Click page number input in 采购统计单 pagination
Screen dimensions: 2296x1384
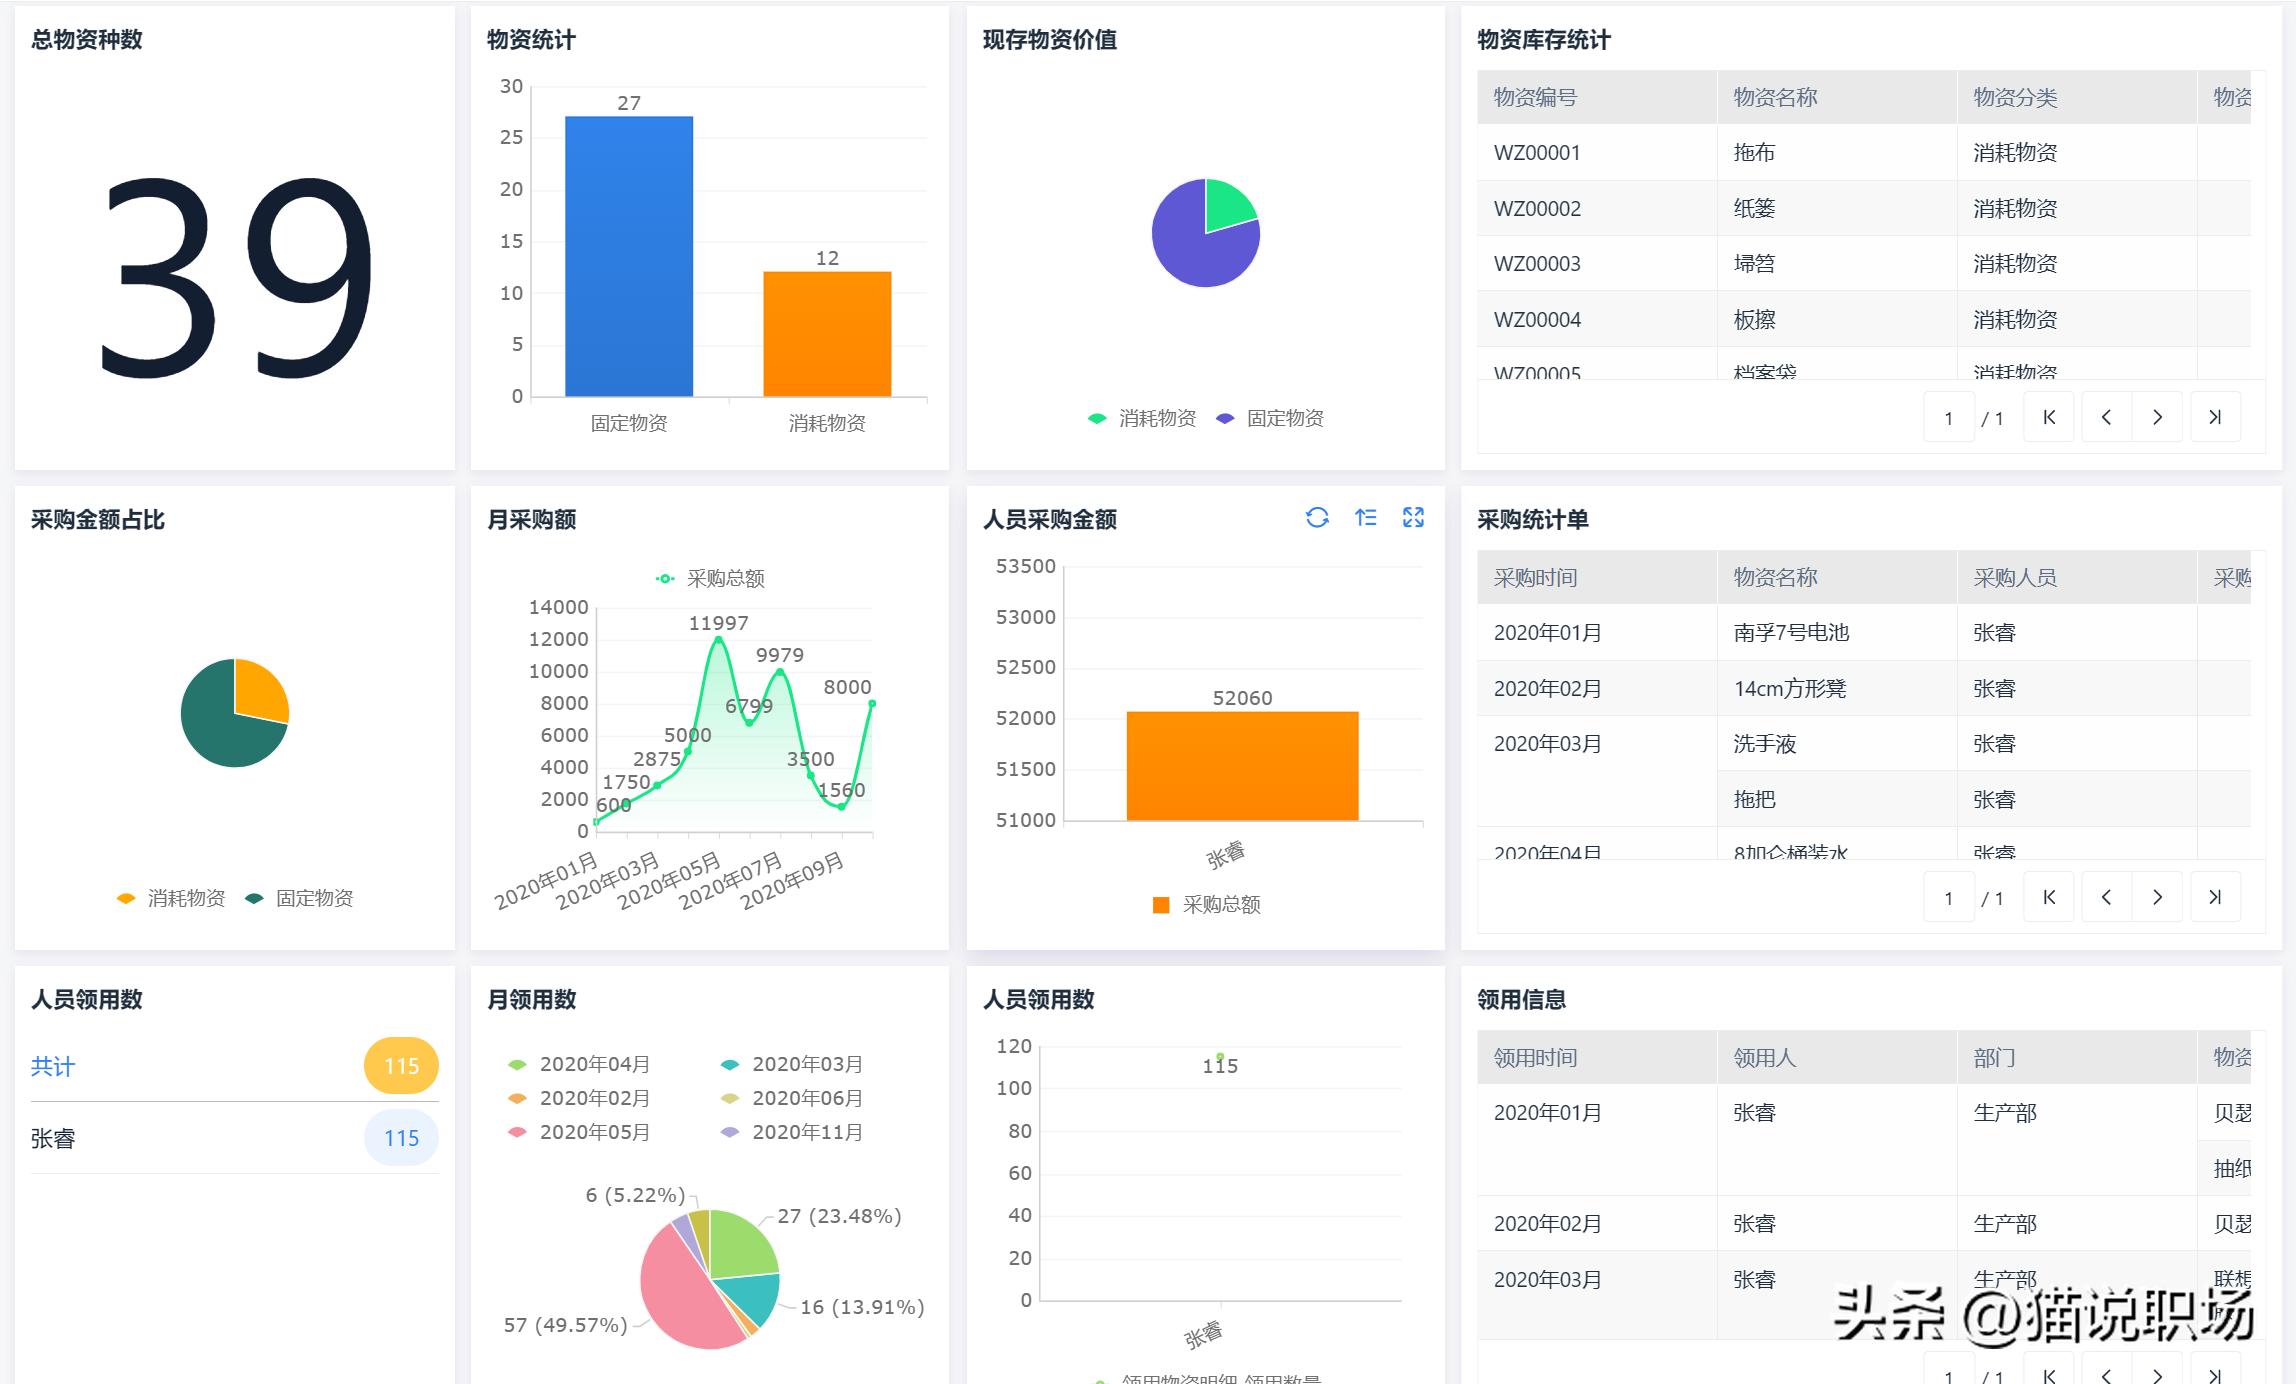tap(1948, 897)
